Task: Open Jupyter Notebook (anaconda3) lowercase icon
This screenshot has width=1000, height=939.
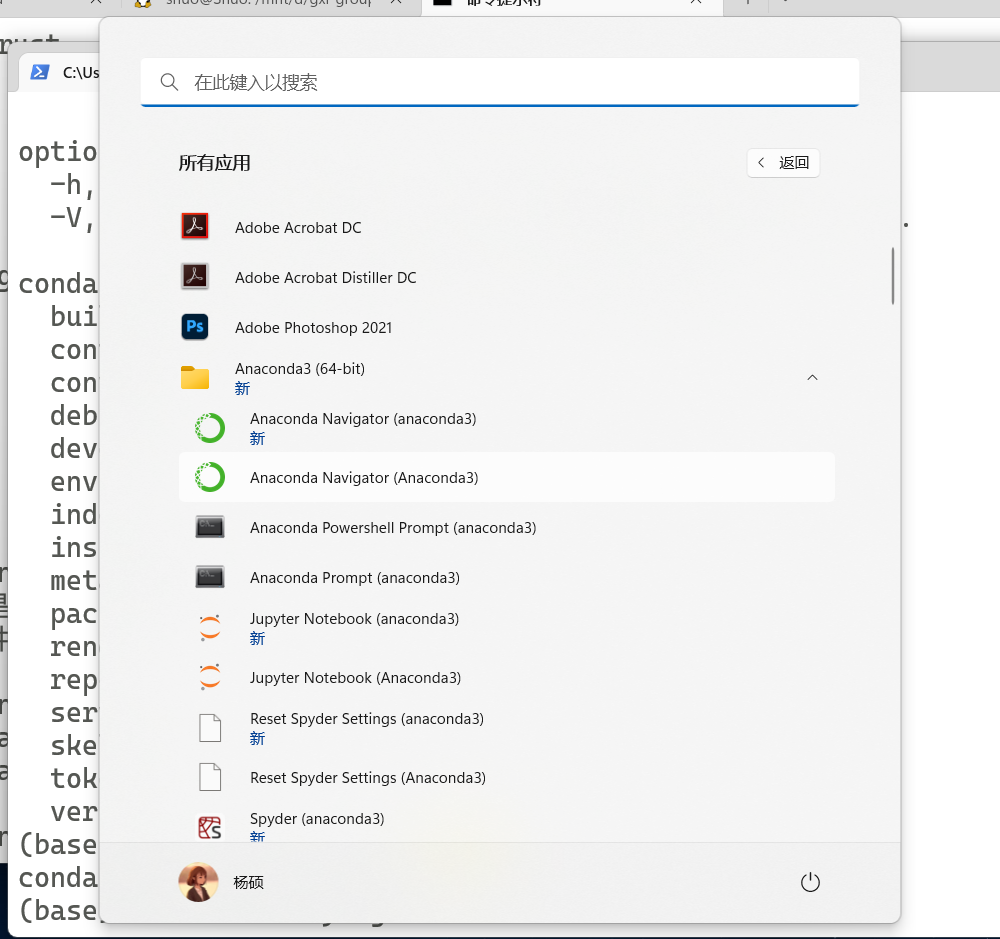Action: pos(210,628)
